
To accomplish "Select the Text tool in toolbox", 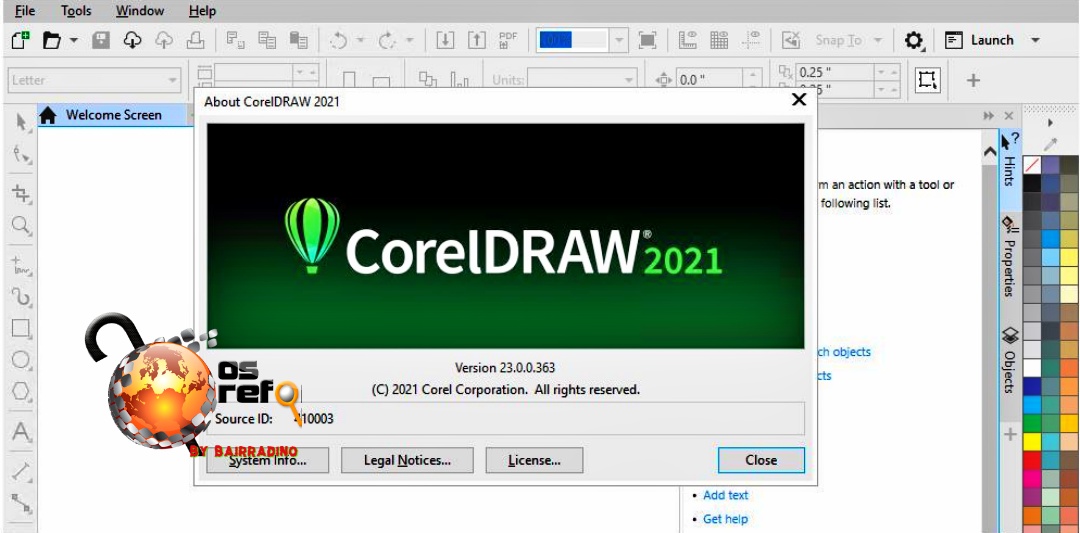I will 22,432.
